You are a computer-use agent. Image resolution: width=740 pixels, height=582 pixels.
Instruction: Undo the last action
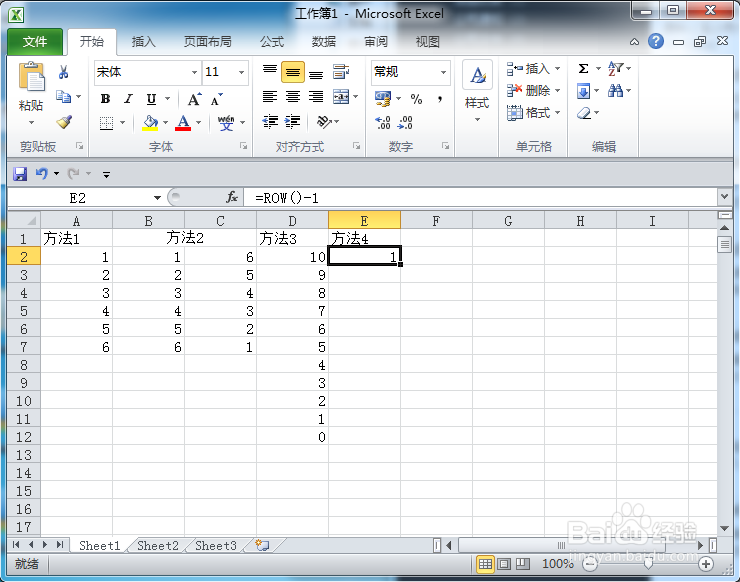42,174
